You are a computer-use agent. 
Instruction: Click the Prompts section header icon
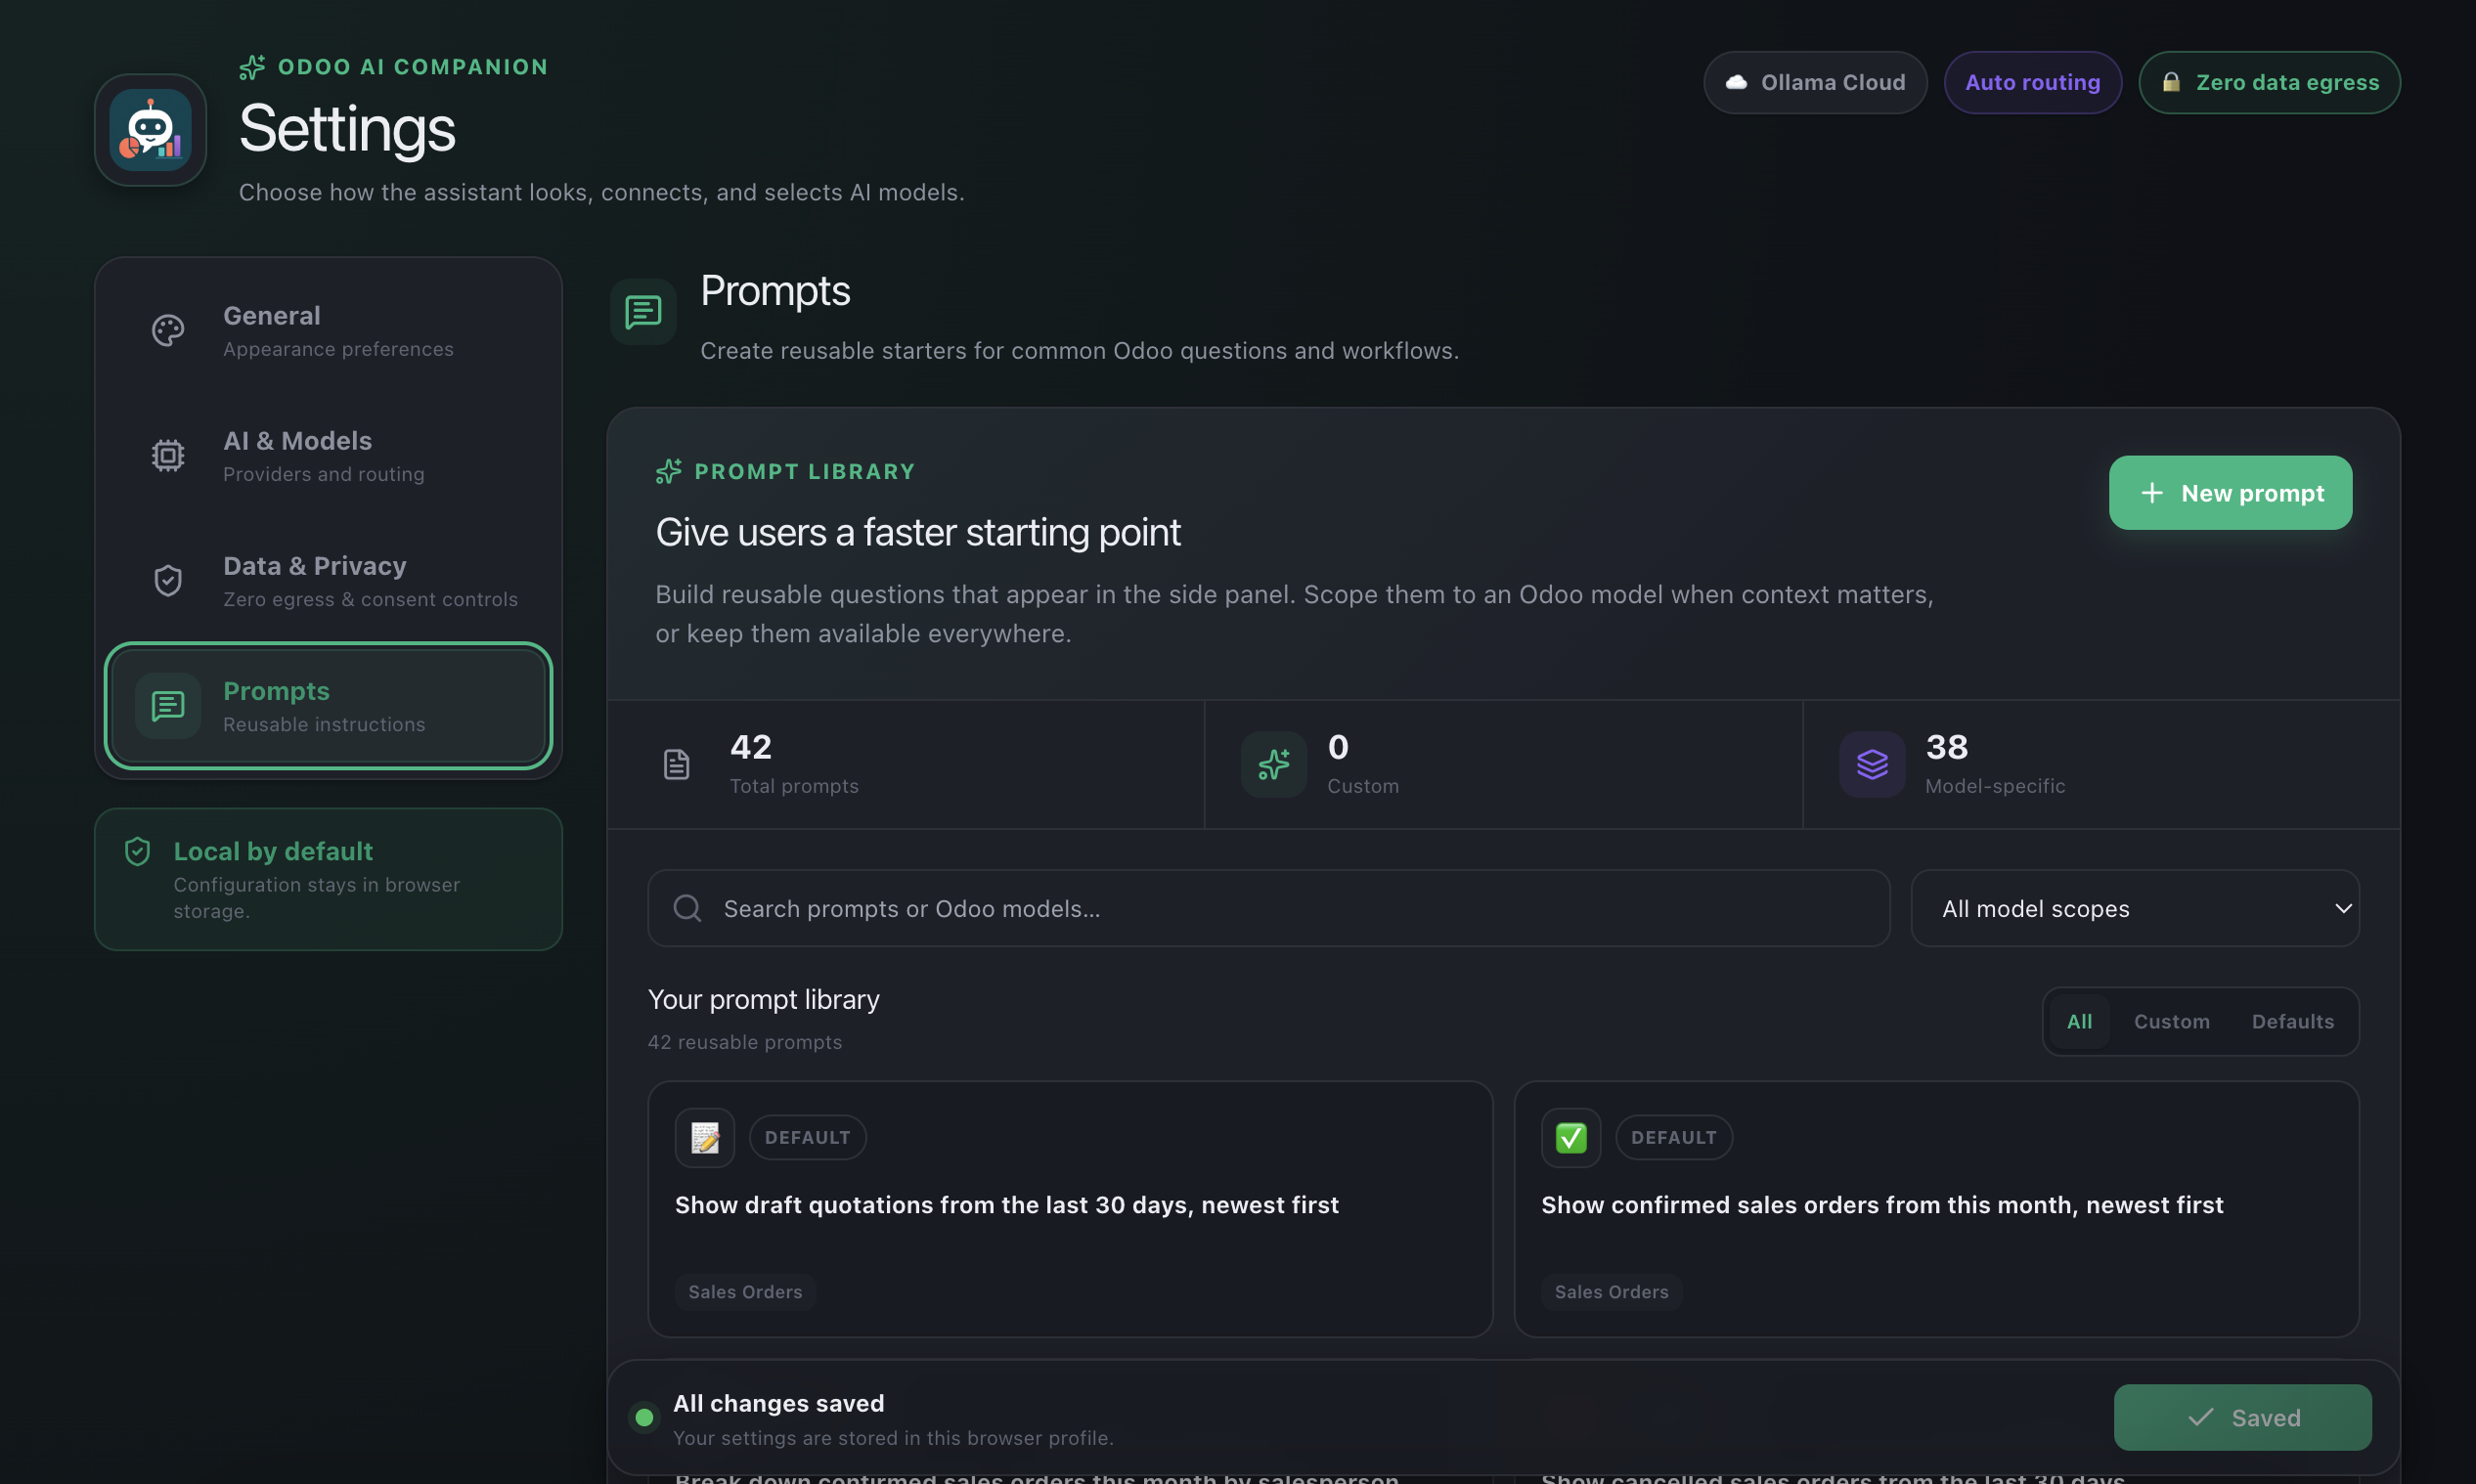click(x=643, y=312)
